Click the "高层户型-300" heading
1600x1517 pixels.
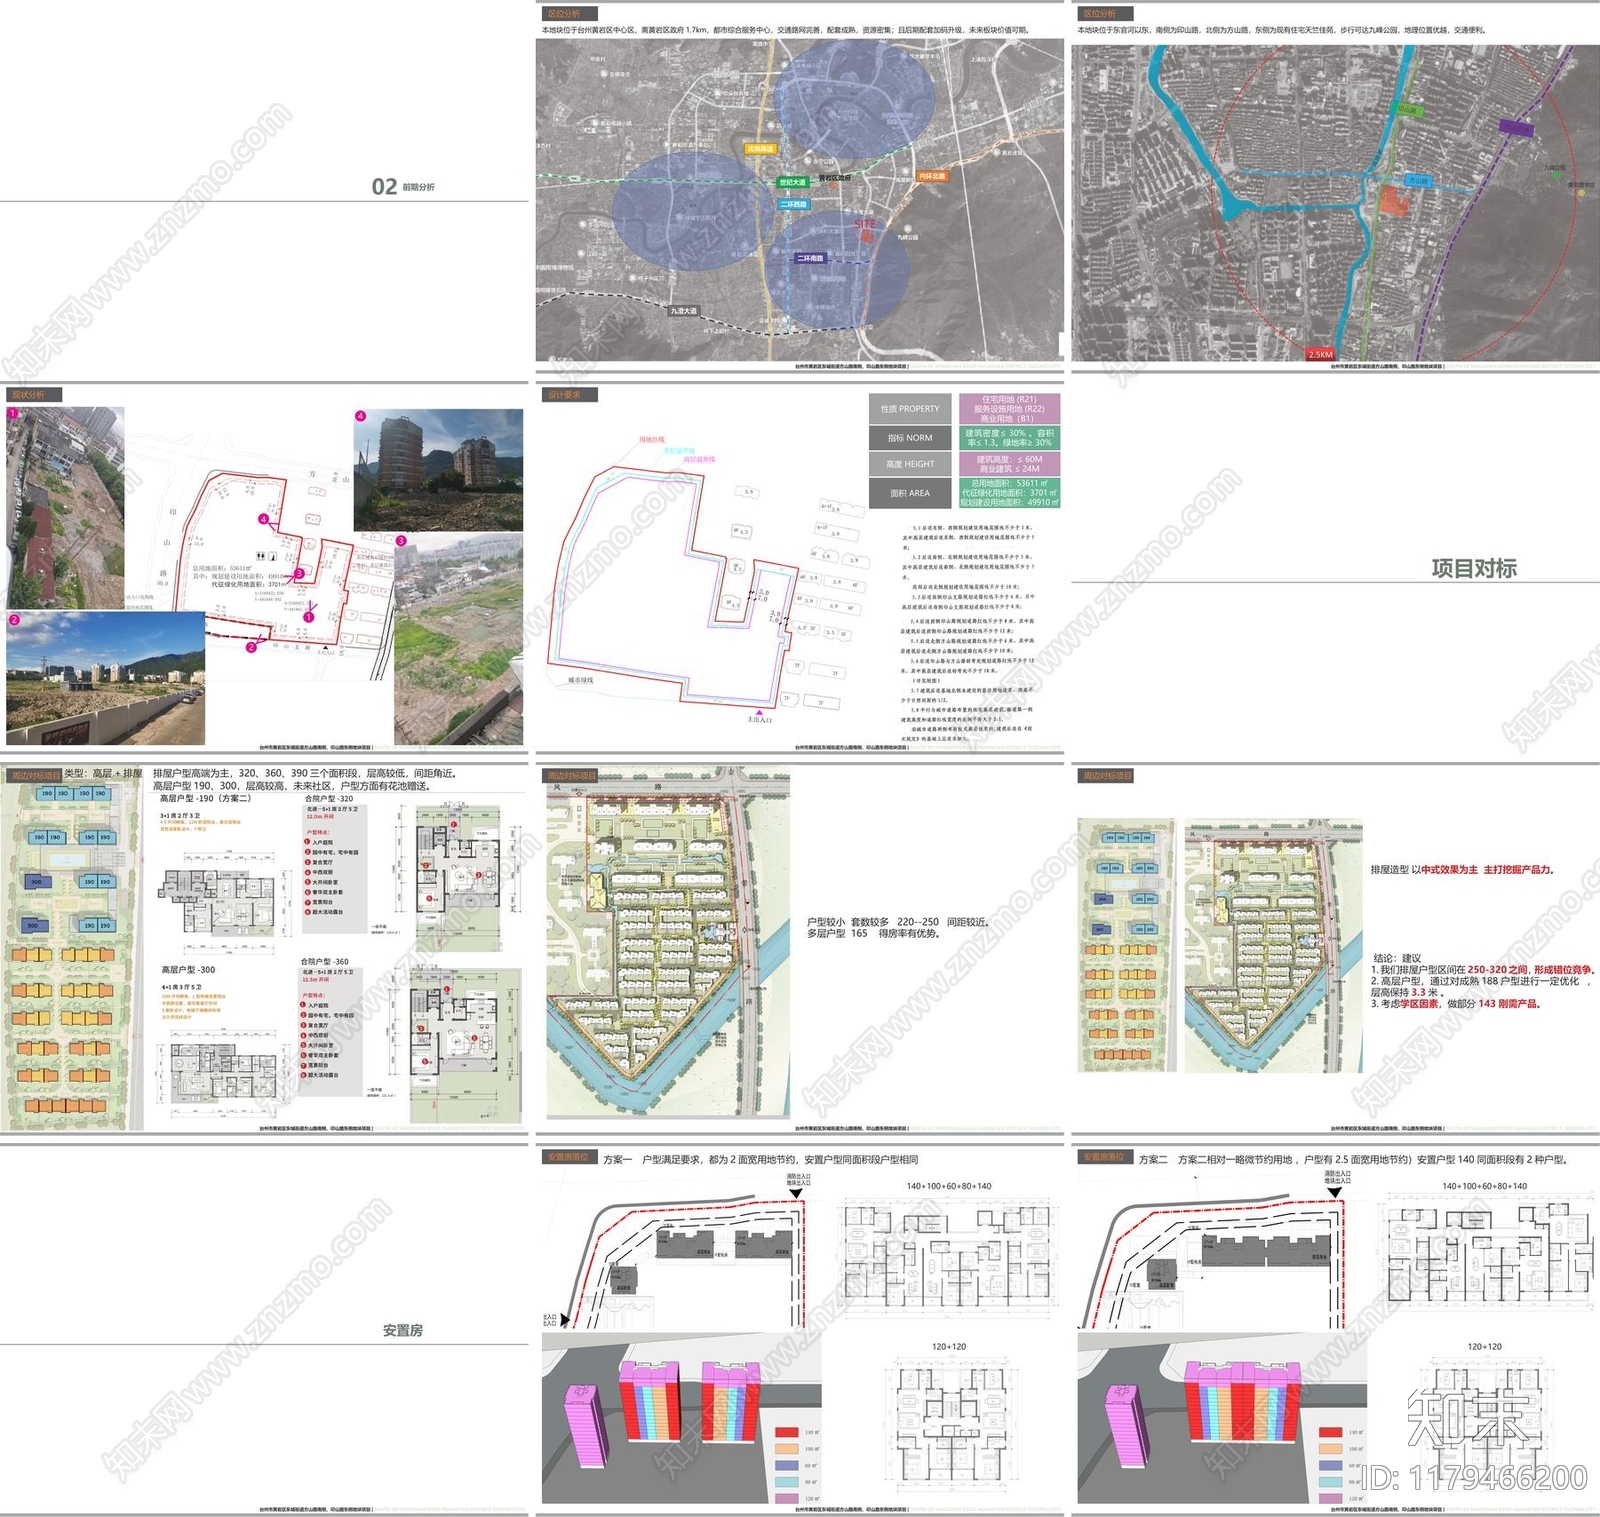(x=188, y=970)
